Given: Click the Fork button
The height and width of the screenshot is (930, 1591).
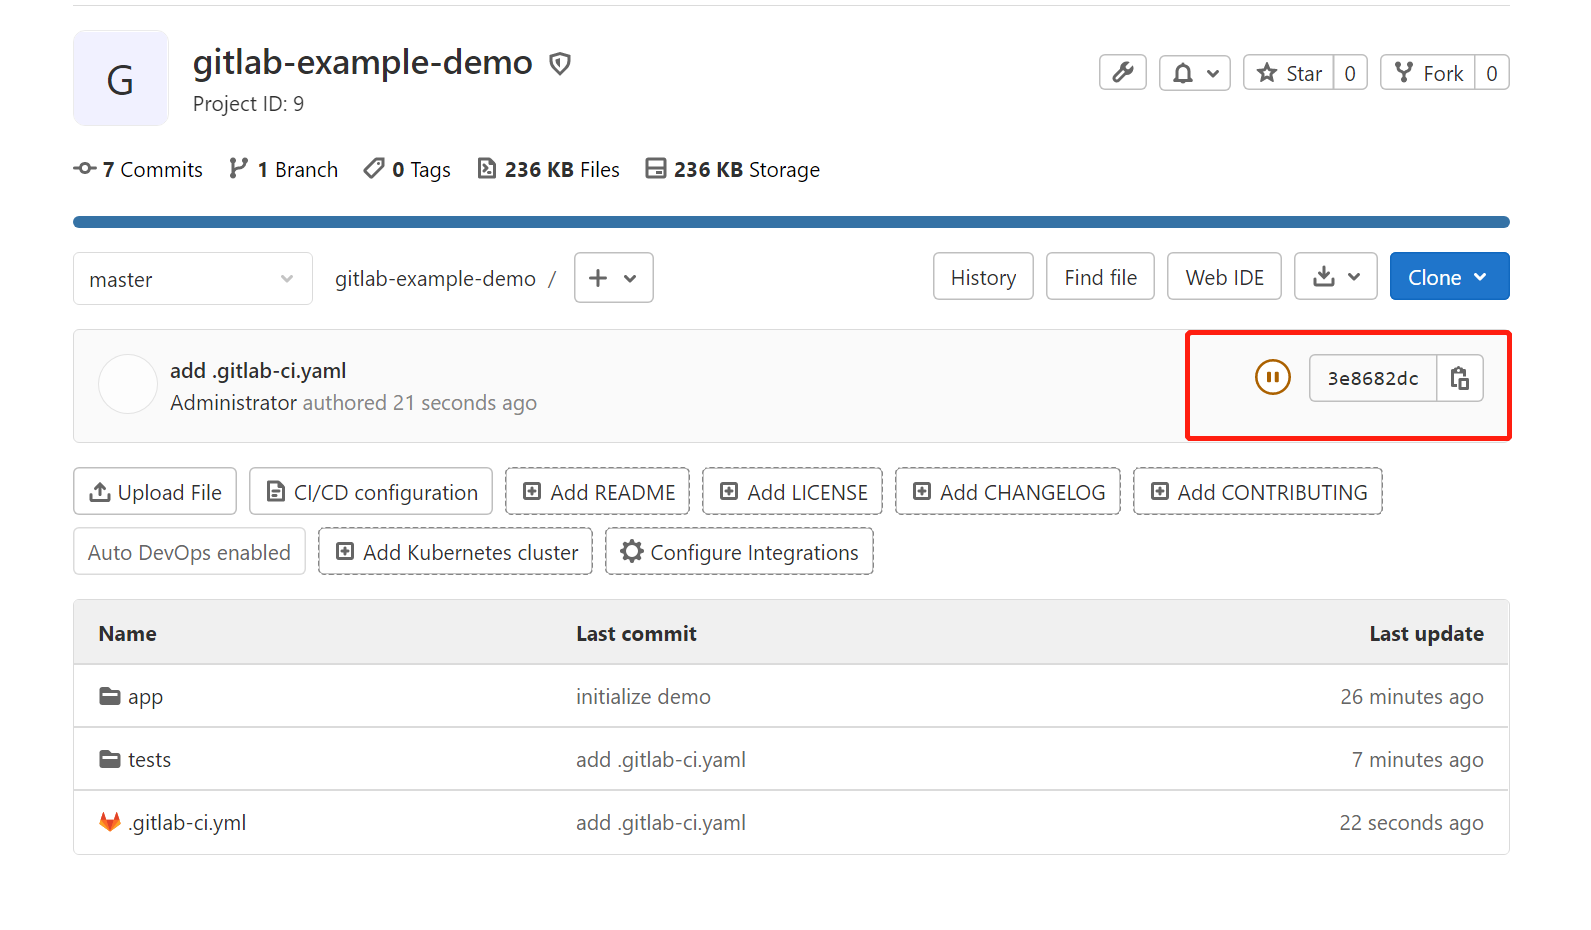Looking at the screenshot, I should [1428, 73].
